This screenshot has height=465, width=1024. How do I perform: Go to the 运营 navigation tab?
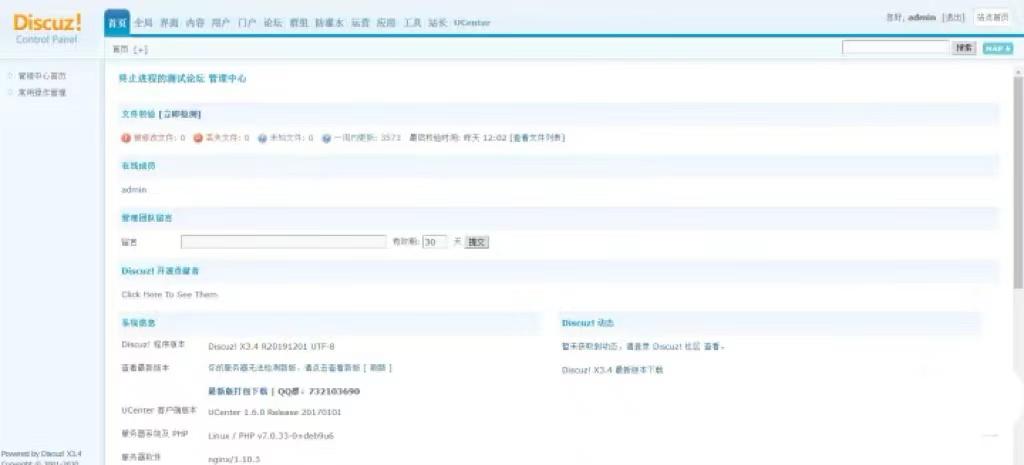(x=360, y=23)
